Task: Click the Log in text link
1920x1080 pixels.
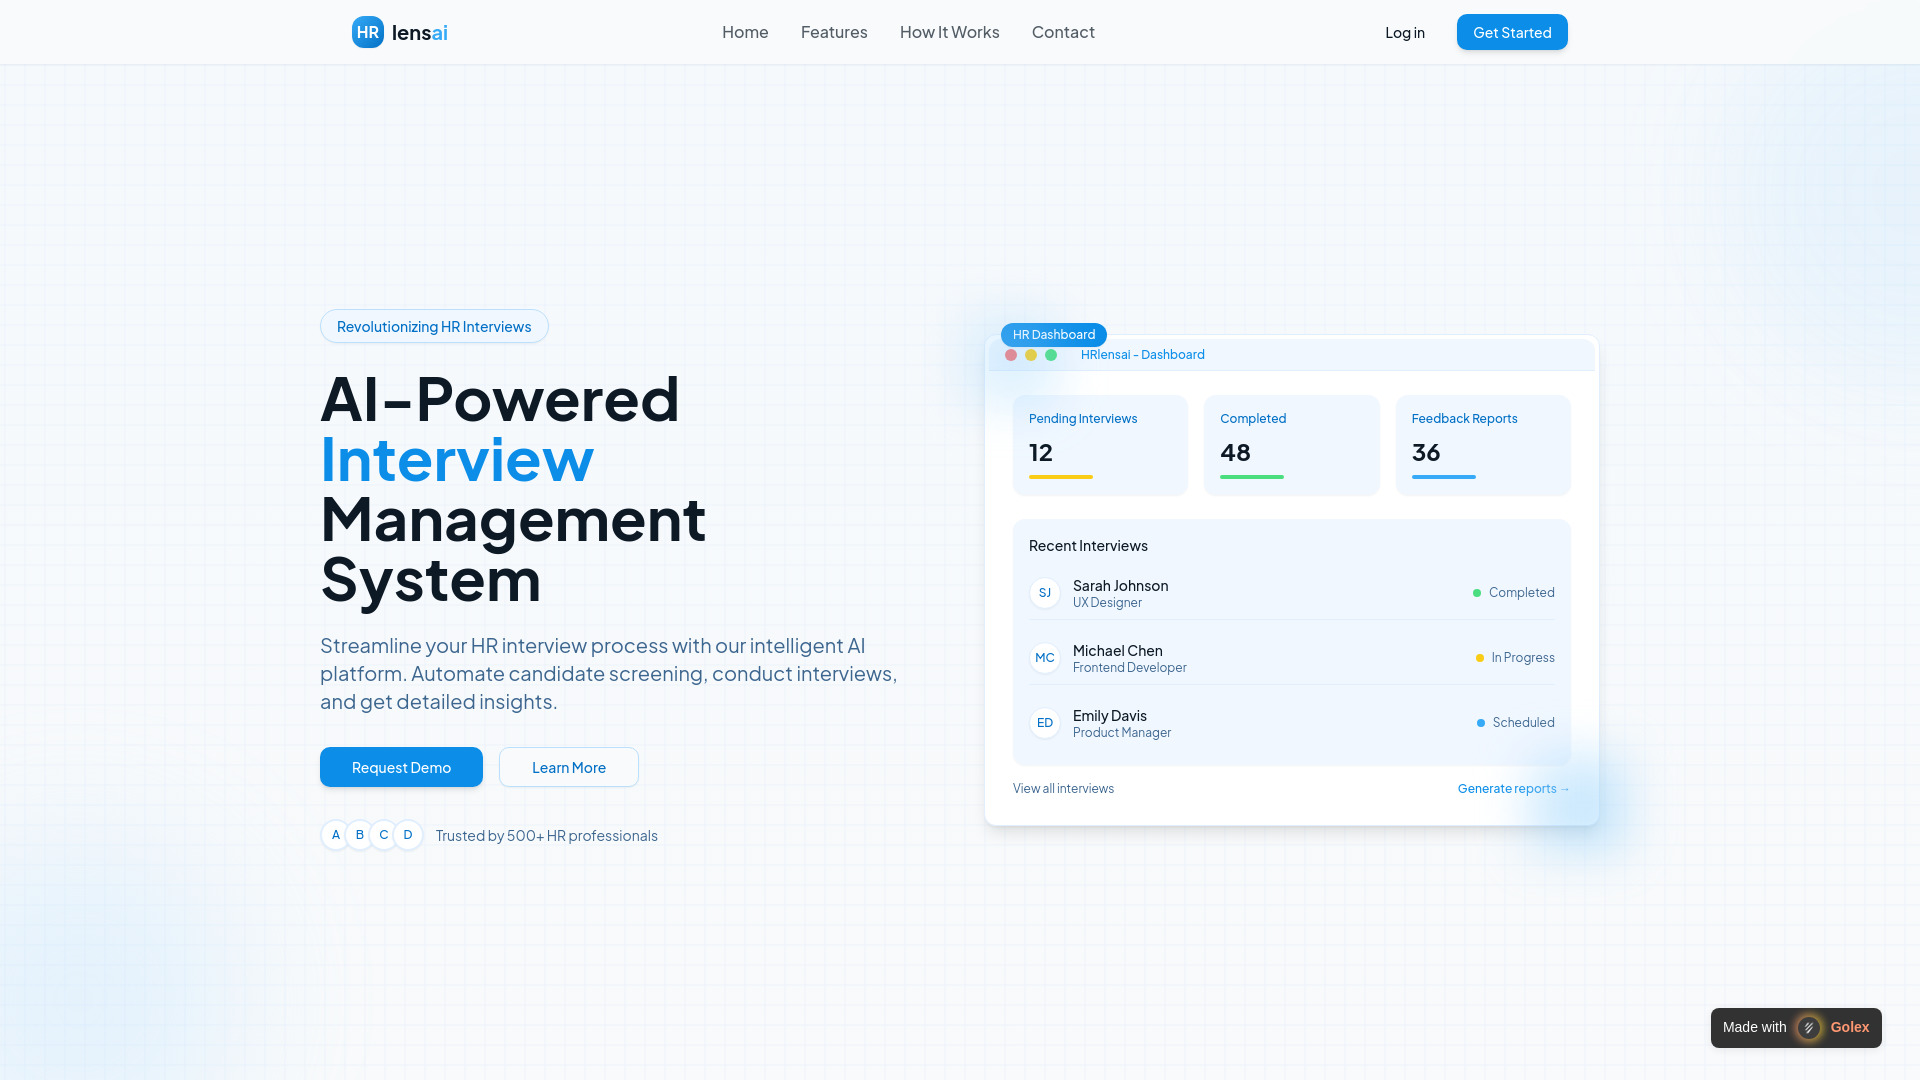Action: 1404,32
